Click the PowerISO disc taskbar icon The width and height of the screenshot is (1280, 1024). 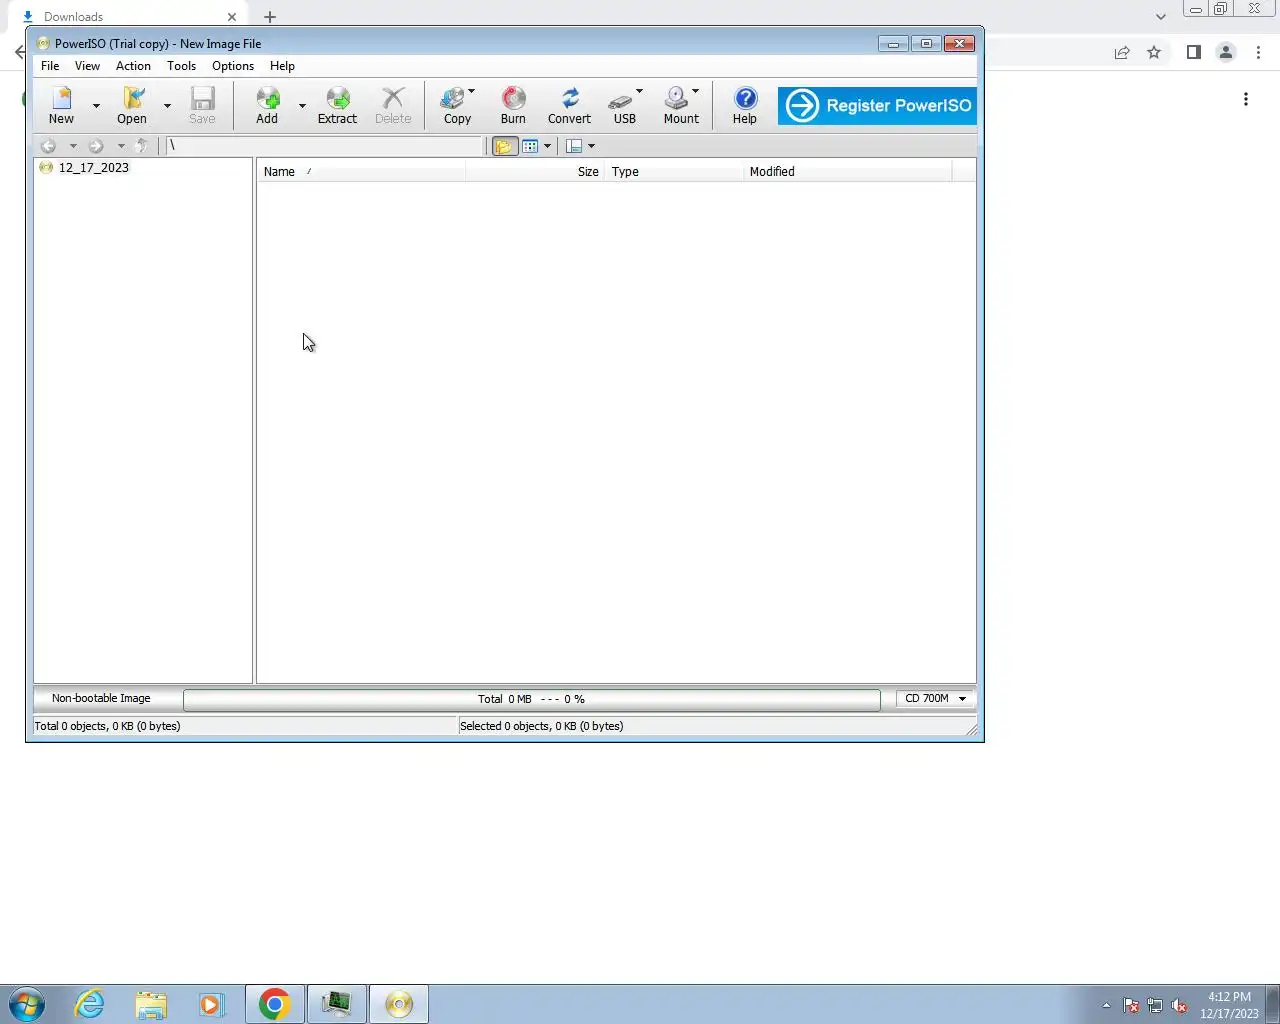click(398, 1004)
